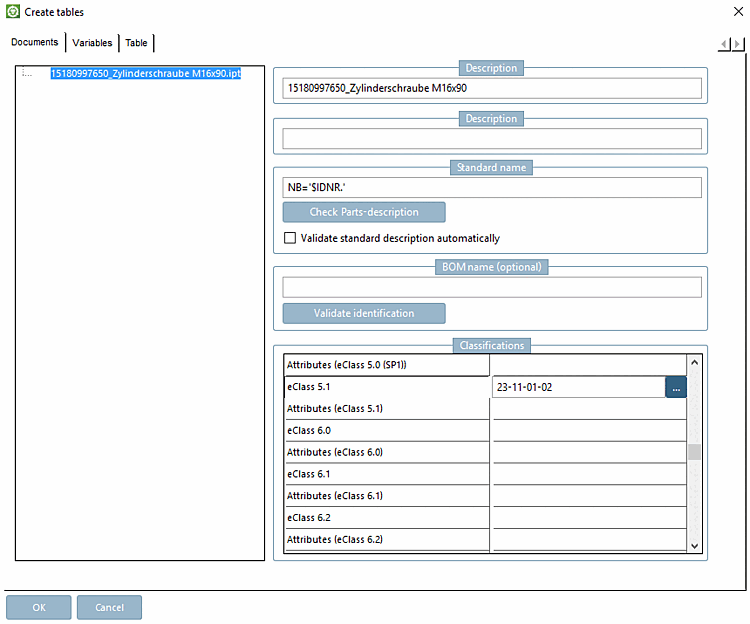
Task: Switch to the Documents tab
Action: (34, 42)
